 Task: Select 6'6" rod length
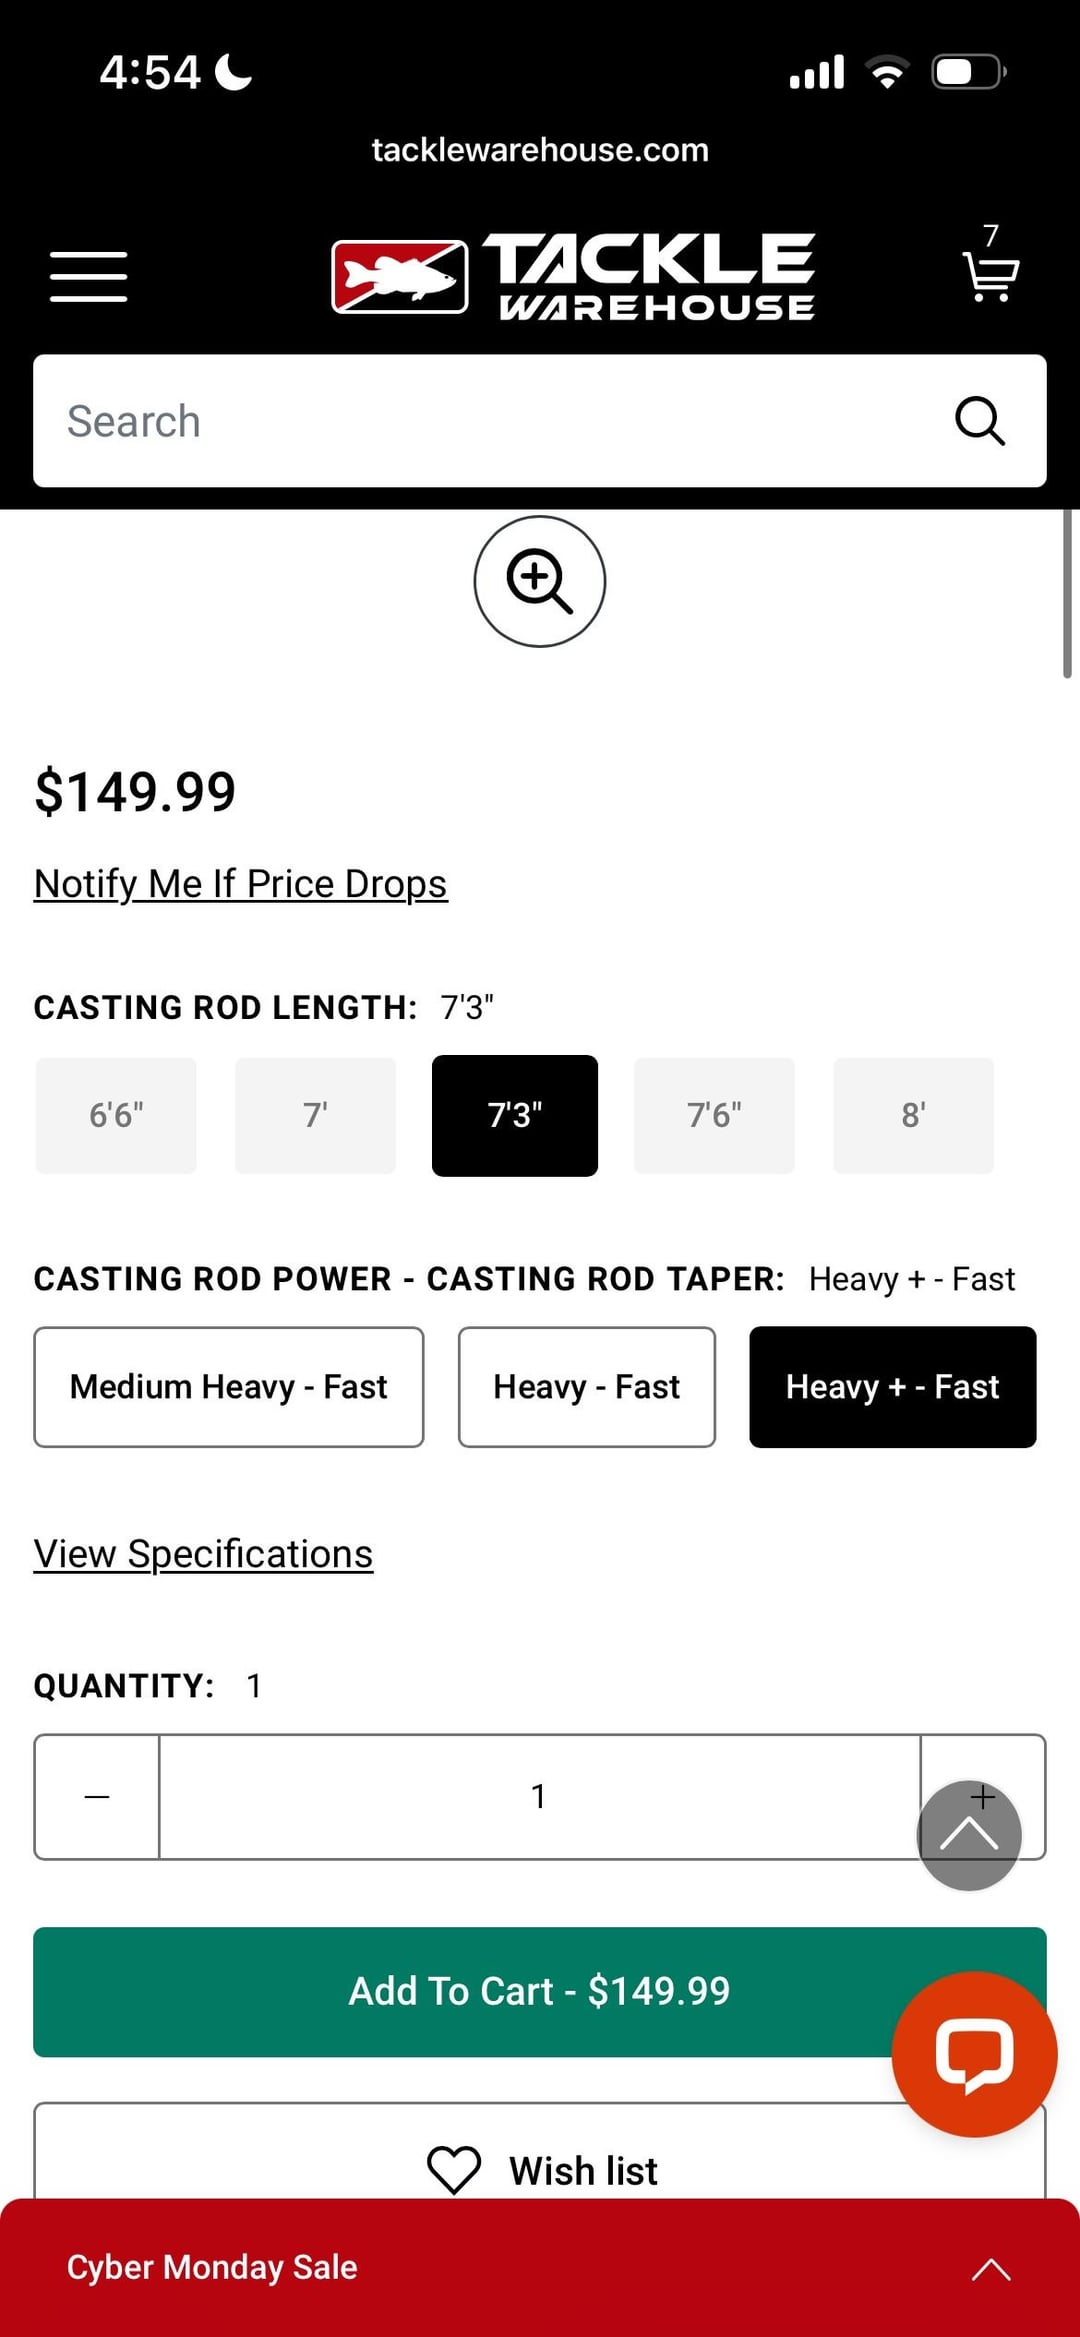pyautogui.click(x=116, y=1115)
